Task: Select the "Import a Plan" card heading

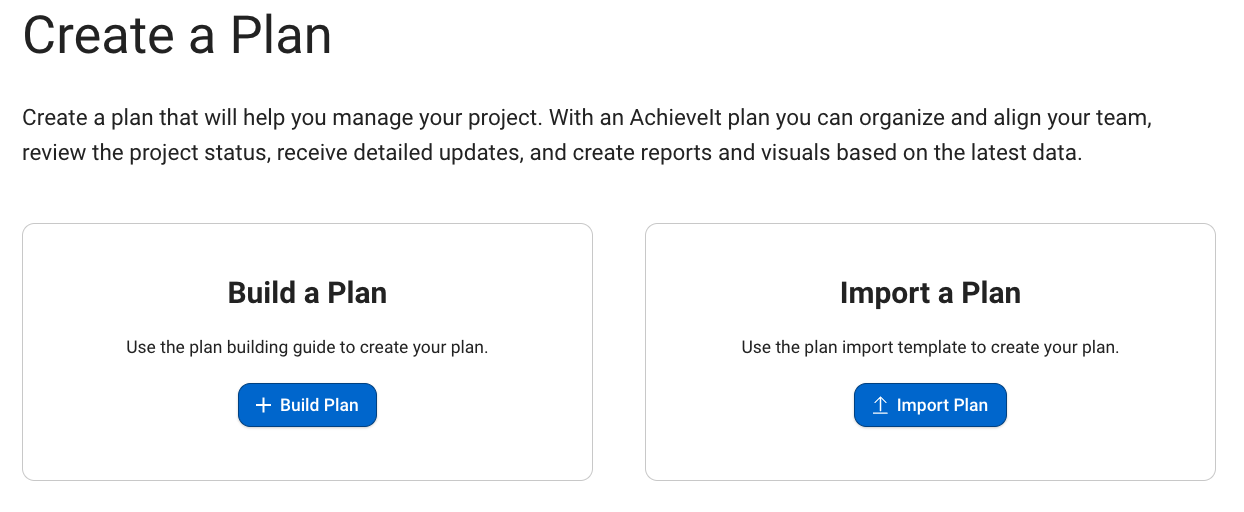Action: coord(930,293)
